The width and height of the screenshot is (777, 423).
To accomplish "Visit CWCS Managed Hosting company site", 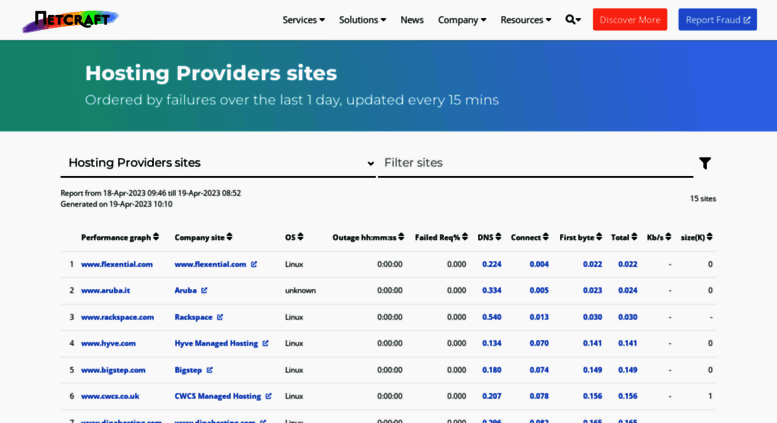I will pos(218,396).
